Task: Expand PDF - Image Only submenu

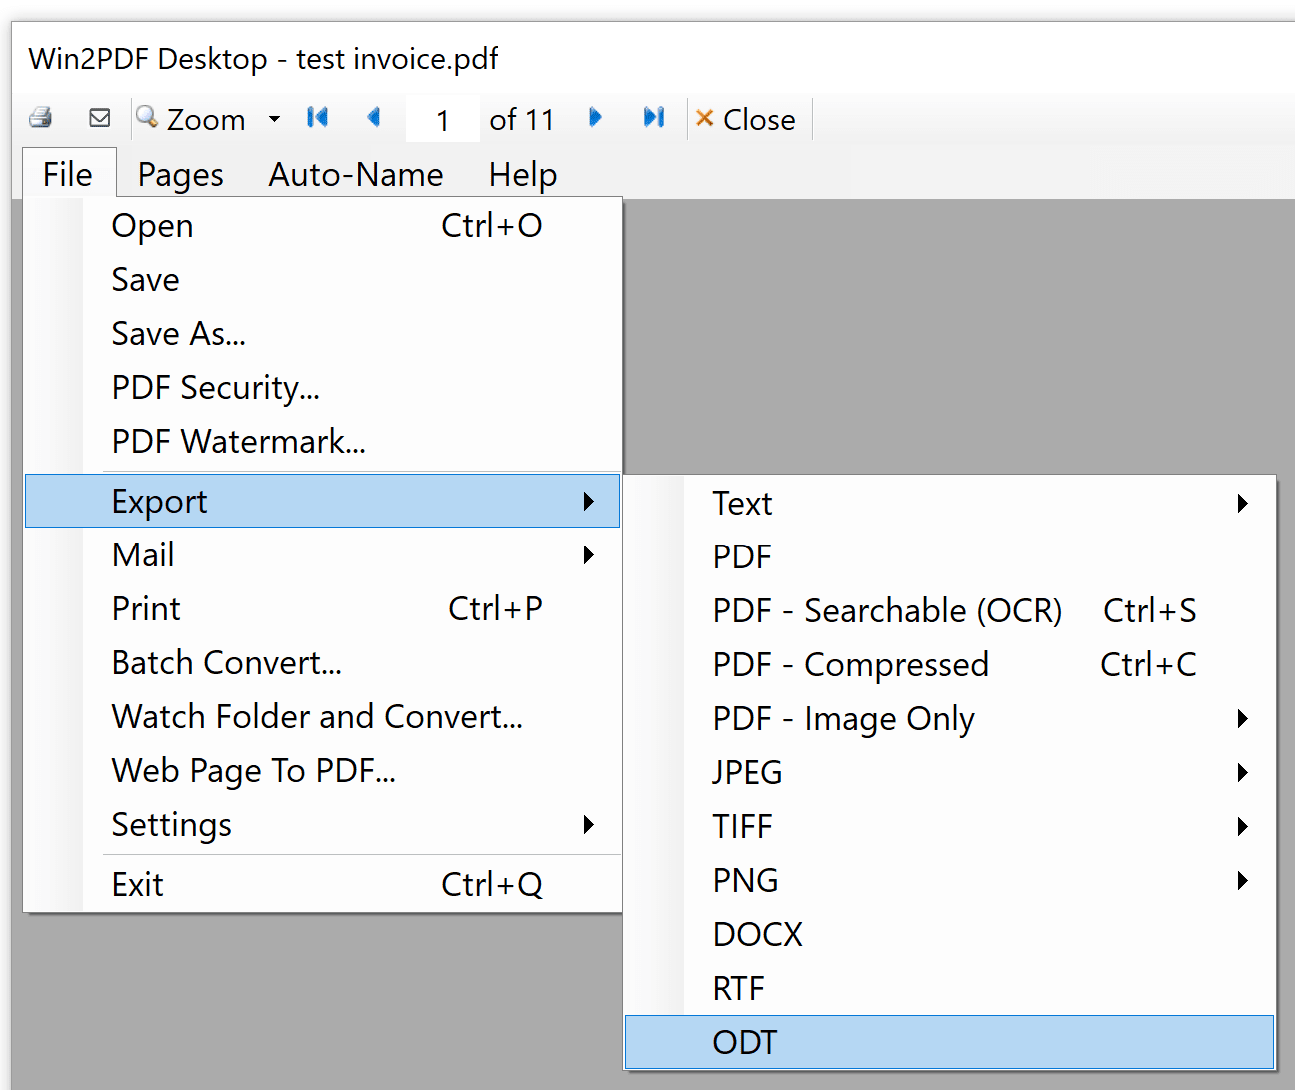Action: [x=950, y=719]
